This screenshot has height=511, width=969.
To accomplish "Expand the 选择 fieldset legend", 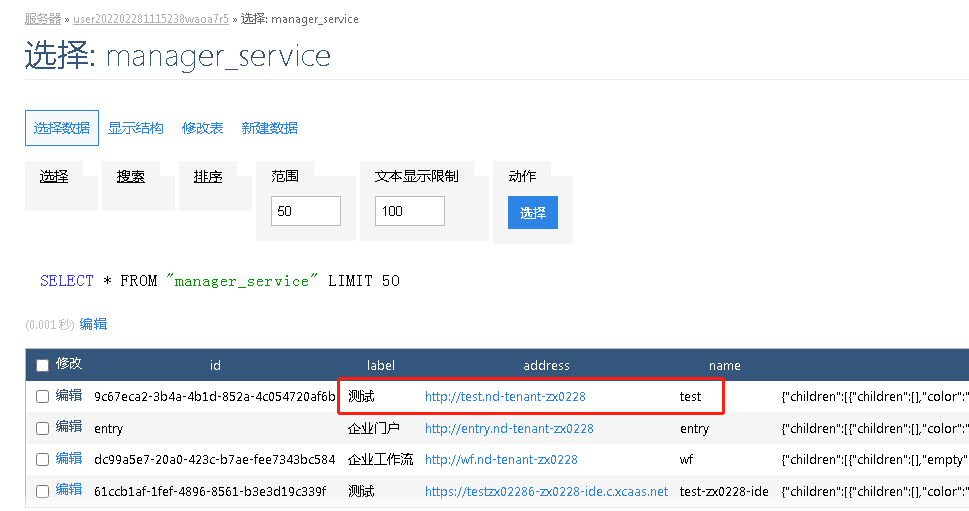I will point(54,176).
